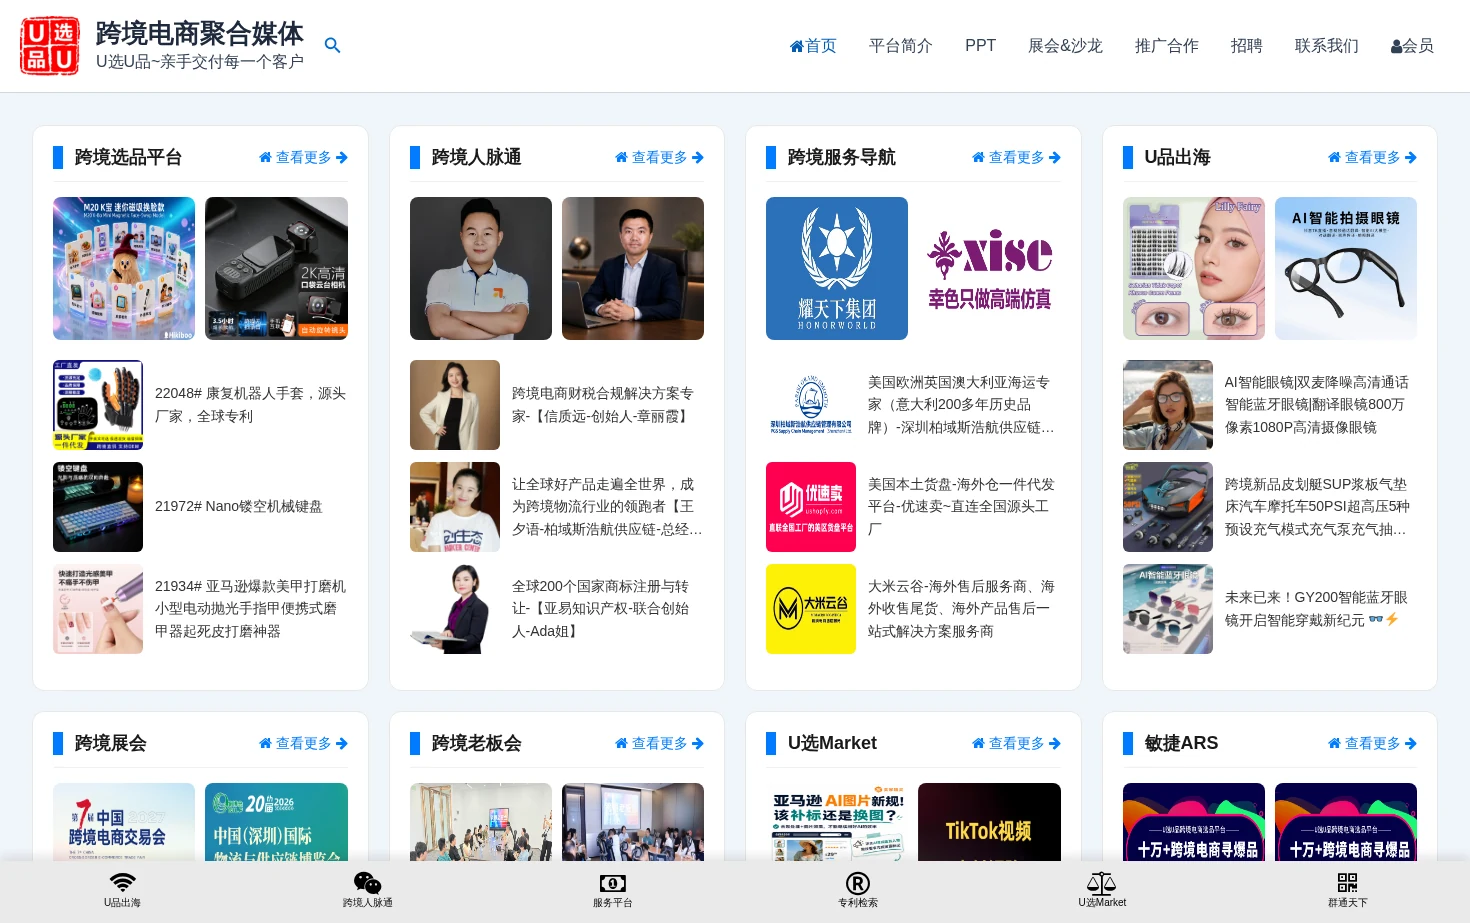Open 22048# 康复机器人手套 listing
Screen dimensions: 1470x923
(x=251, y=405)
